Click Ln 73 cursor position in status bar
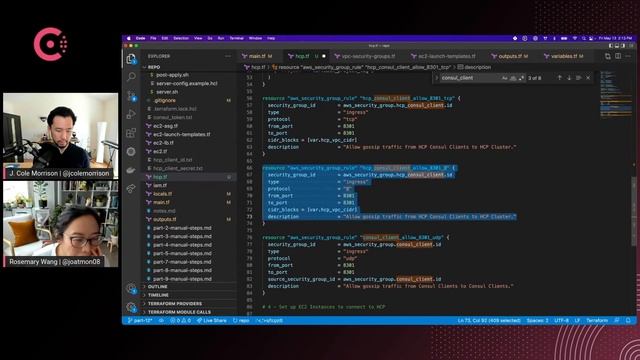640x360 pixels. tap(489, 320)
